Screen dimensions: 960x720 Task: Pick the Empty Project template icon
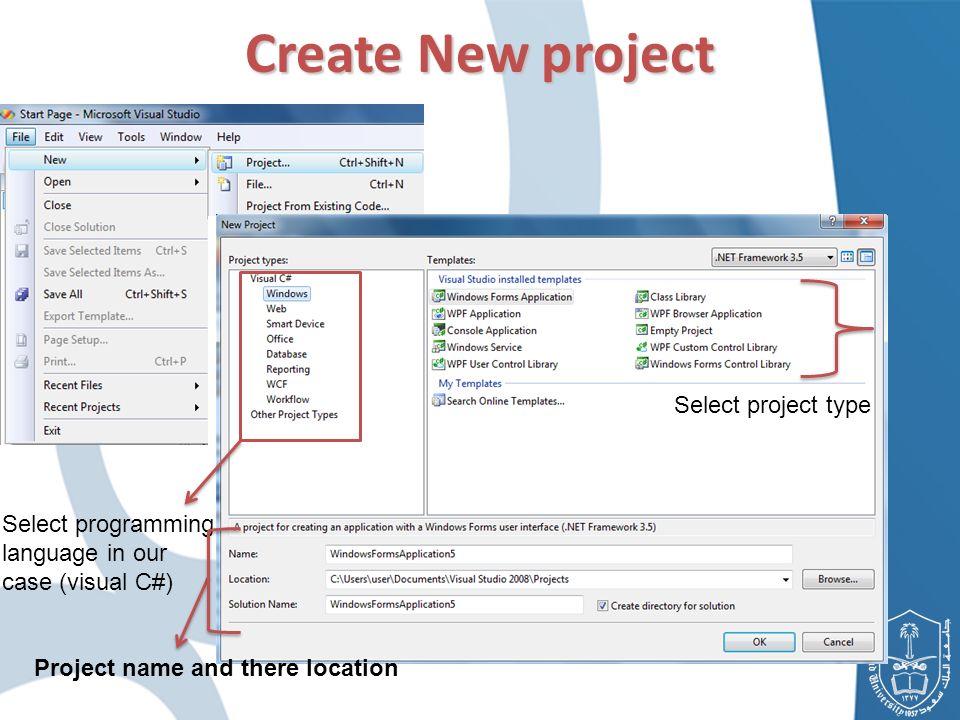tap(642, 330)
